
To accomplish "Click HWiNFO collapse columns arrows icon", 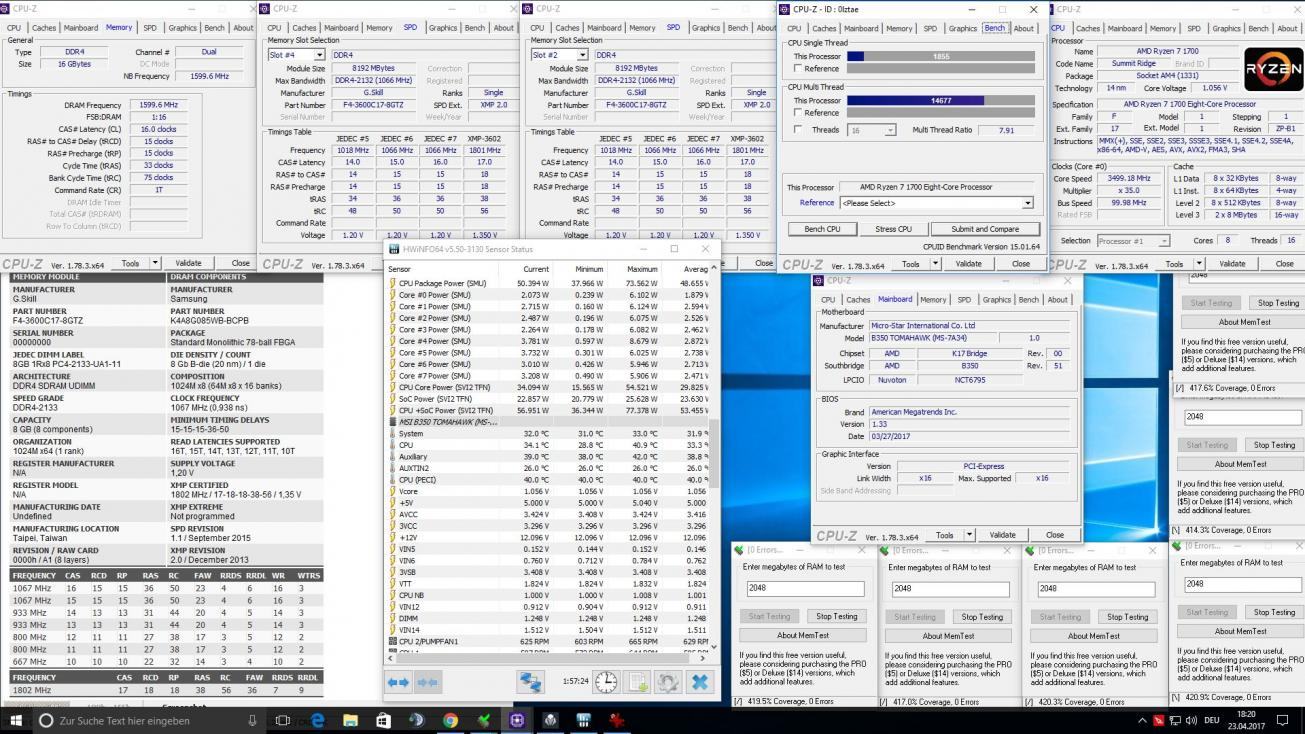I will point(428,682).
